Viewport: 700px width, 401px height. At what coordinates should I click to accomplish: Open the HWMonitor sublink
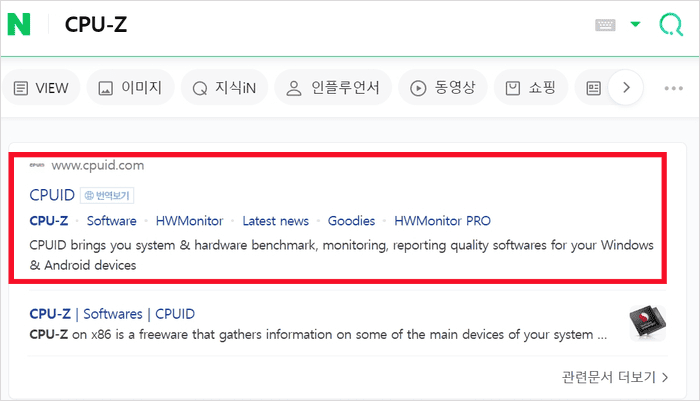point(189,221)
